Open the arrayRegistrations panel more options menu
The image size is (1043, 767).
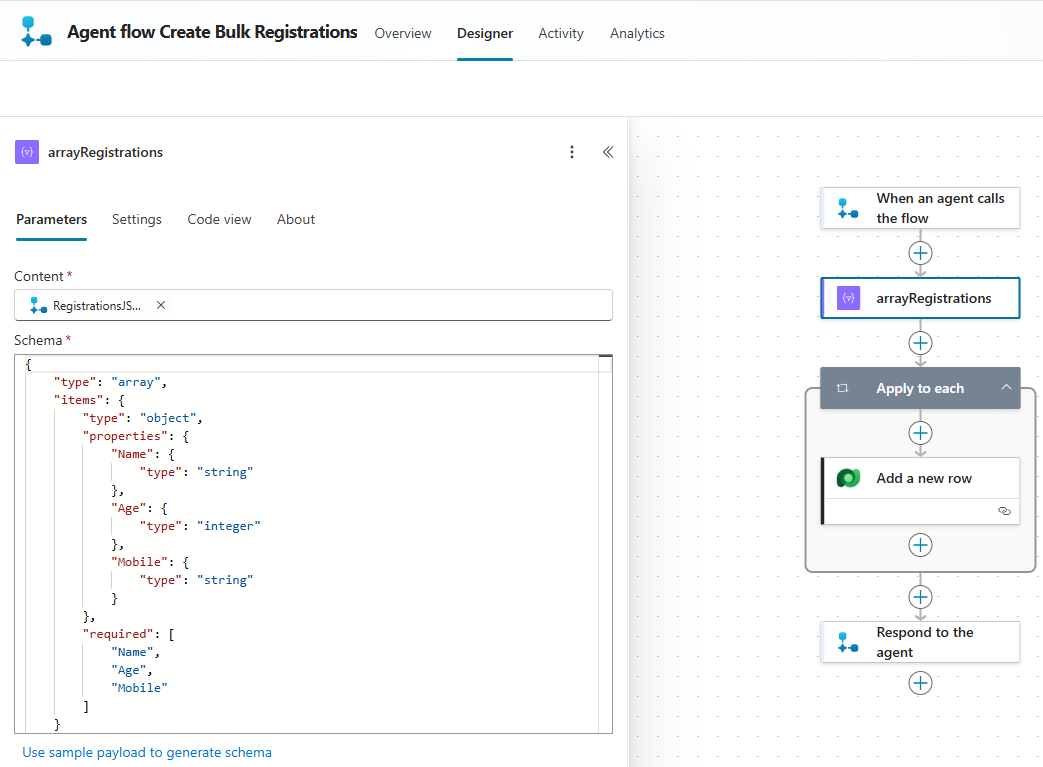[x=572, y=152]
